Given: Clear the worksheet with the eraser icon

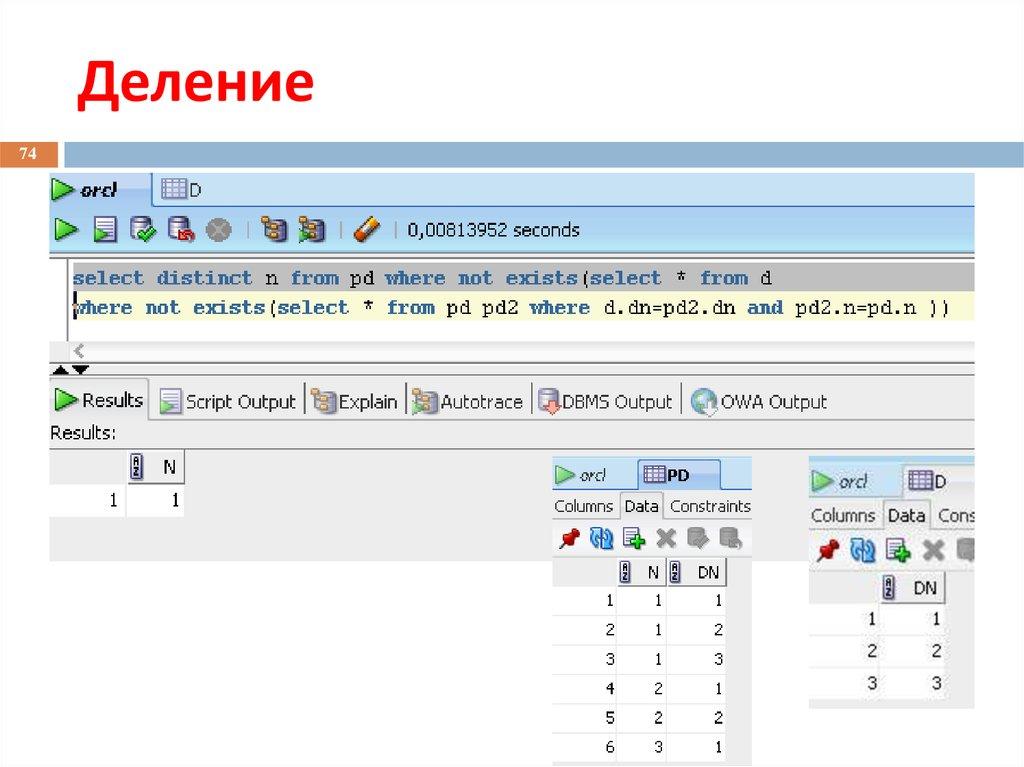Looking at the screenshot, I should point(367,229).
